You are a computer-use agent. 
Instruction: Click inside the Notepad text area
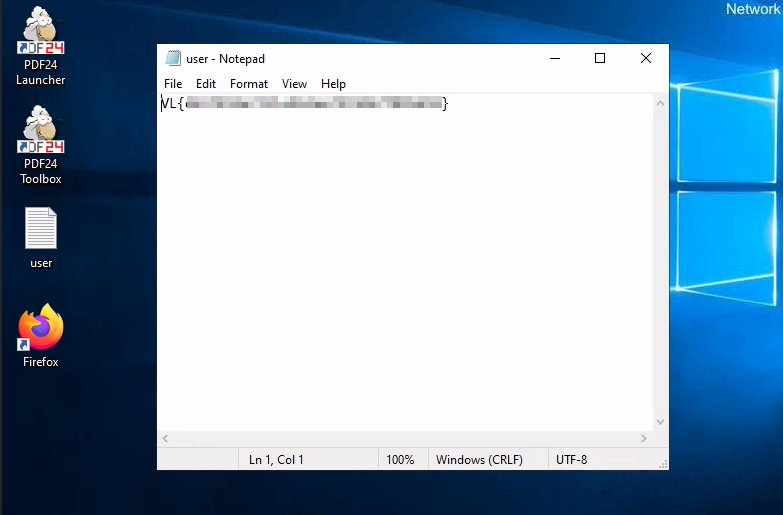point(400,260)
